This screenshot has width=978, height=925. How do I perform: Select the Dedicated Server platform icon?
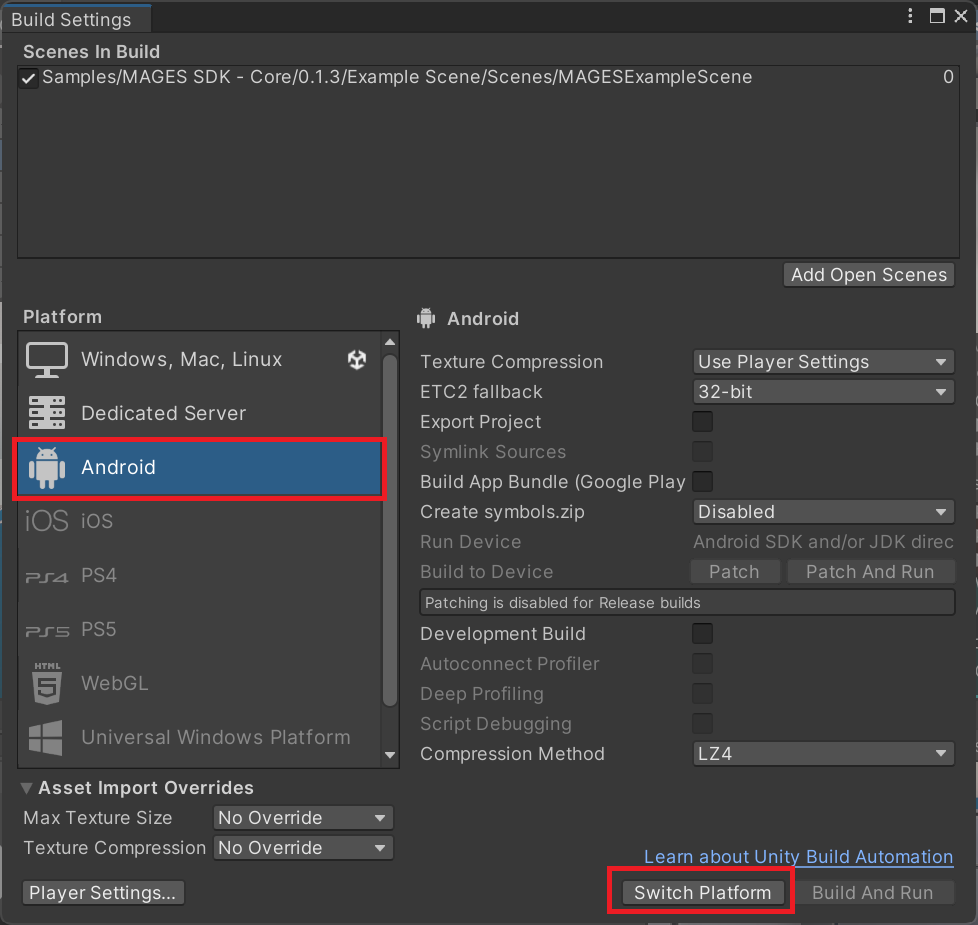[x=46, y=413]
